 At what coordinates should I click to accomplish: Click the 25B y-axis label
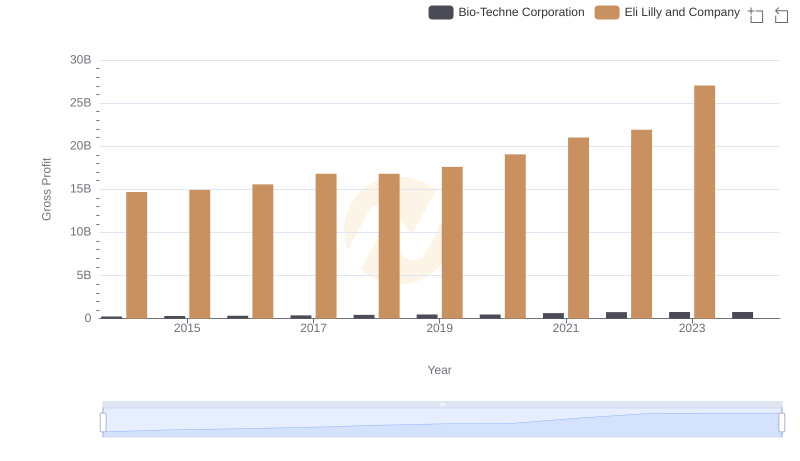[x=81, y=103]
